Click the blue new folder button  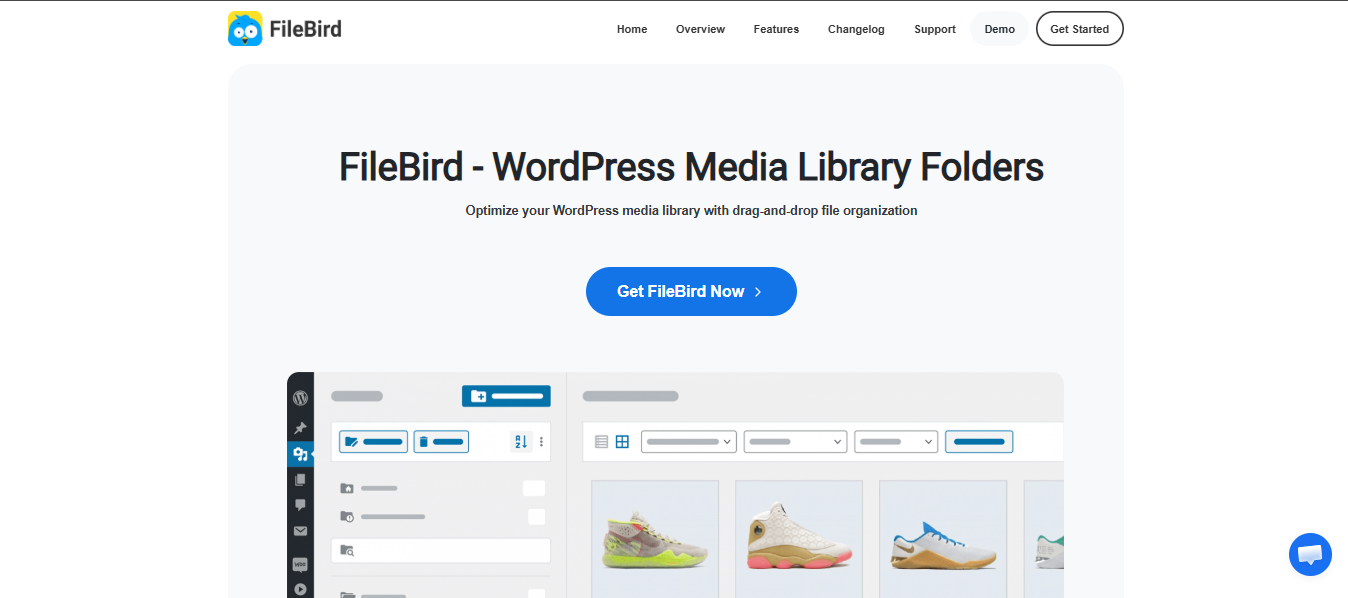(506, 396)
